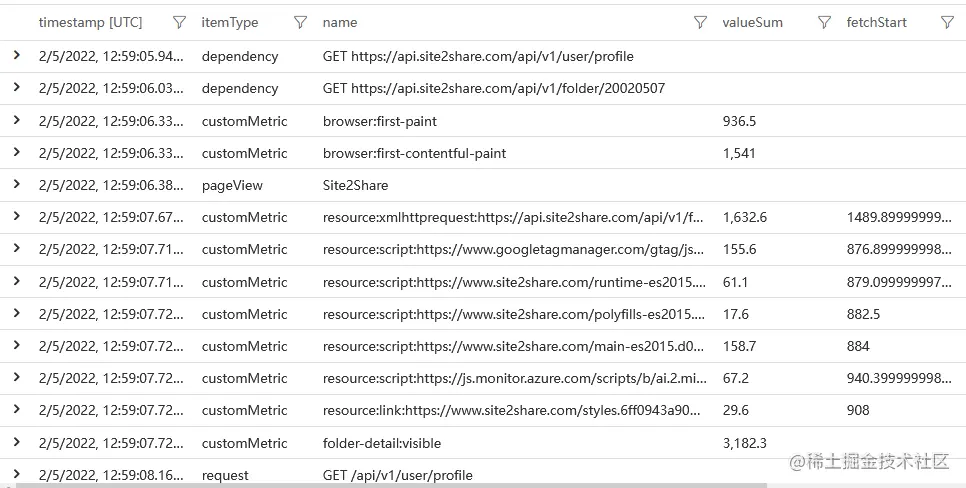The height and width of the screenshot is (488, 966).
Task: Expand the folder/20020507 dependency row
Action: [17, 88]
